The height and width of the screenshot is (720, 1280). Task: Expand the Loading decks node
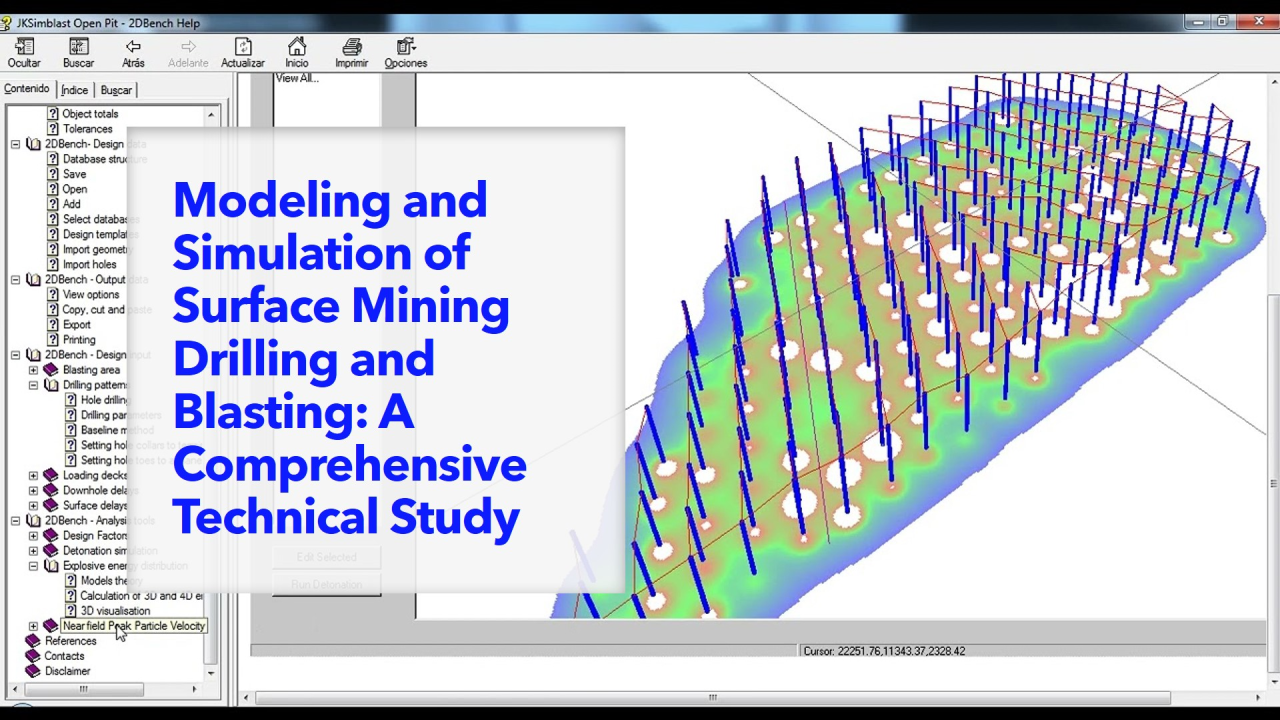click(x=33, y=476)
